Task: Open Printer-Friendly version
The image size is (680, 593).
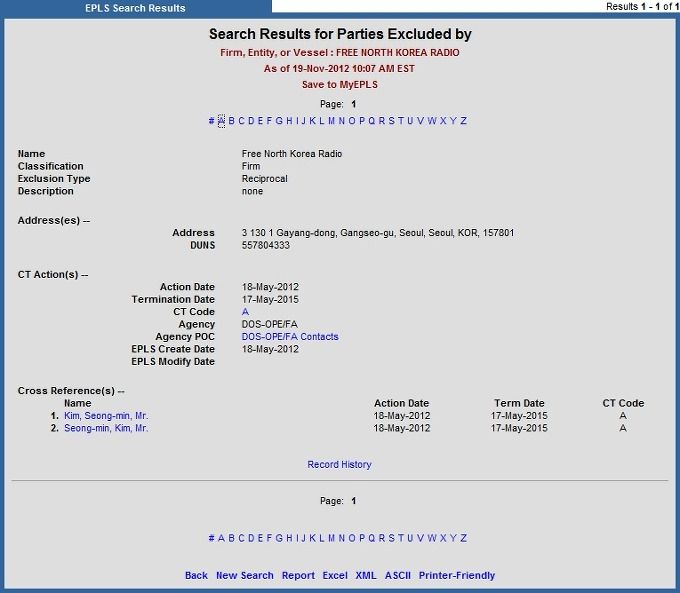Action: [x=457, y=576]
